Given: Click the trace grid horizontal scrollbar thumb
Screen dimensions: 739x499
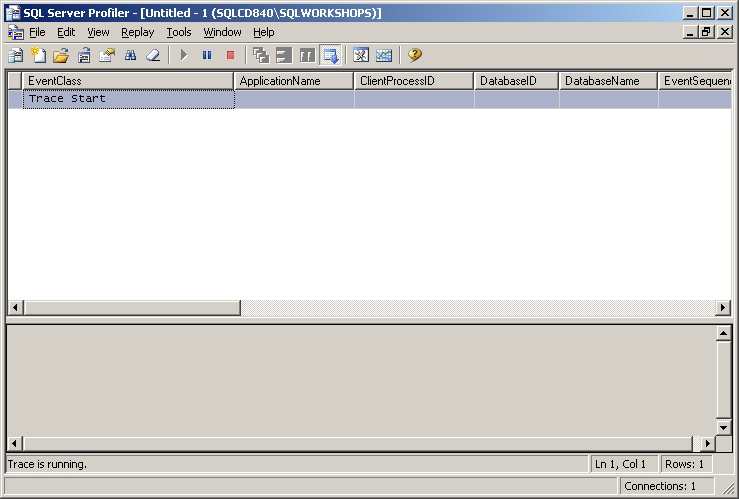Looking at the screenshot, I should [x=132, y=308].
